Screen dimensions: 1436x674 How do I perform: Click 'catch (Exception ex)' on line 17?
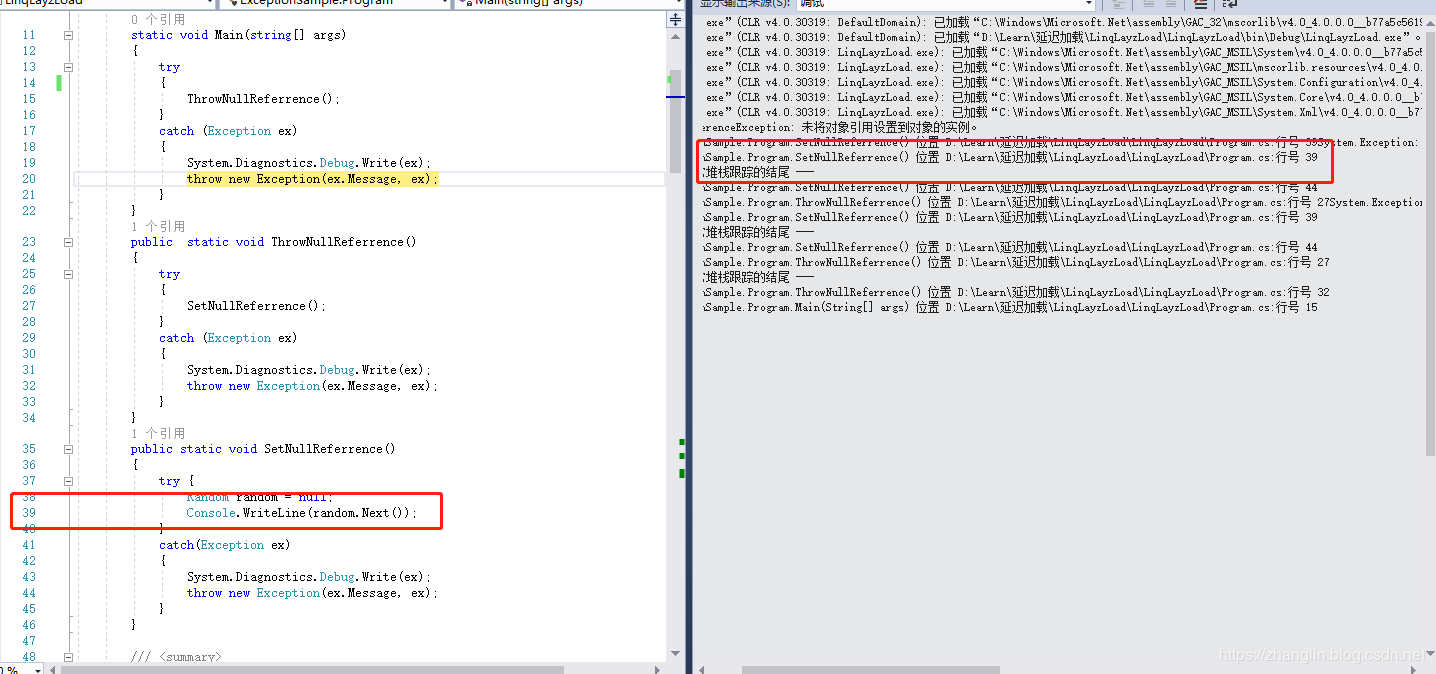coord(228,131)
